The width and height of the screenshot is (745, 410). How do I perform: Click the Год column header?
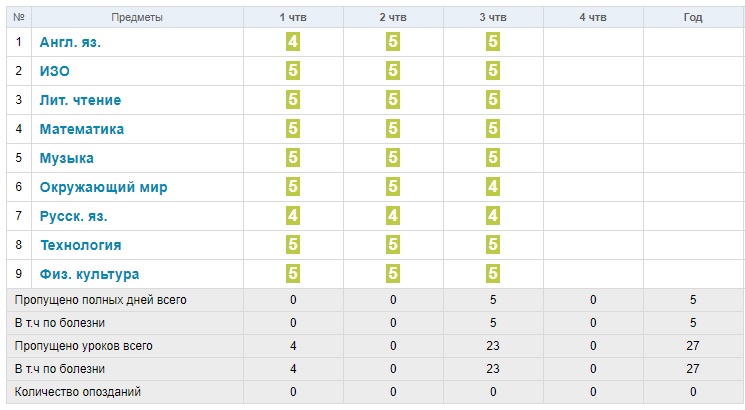693,18
